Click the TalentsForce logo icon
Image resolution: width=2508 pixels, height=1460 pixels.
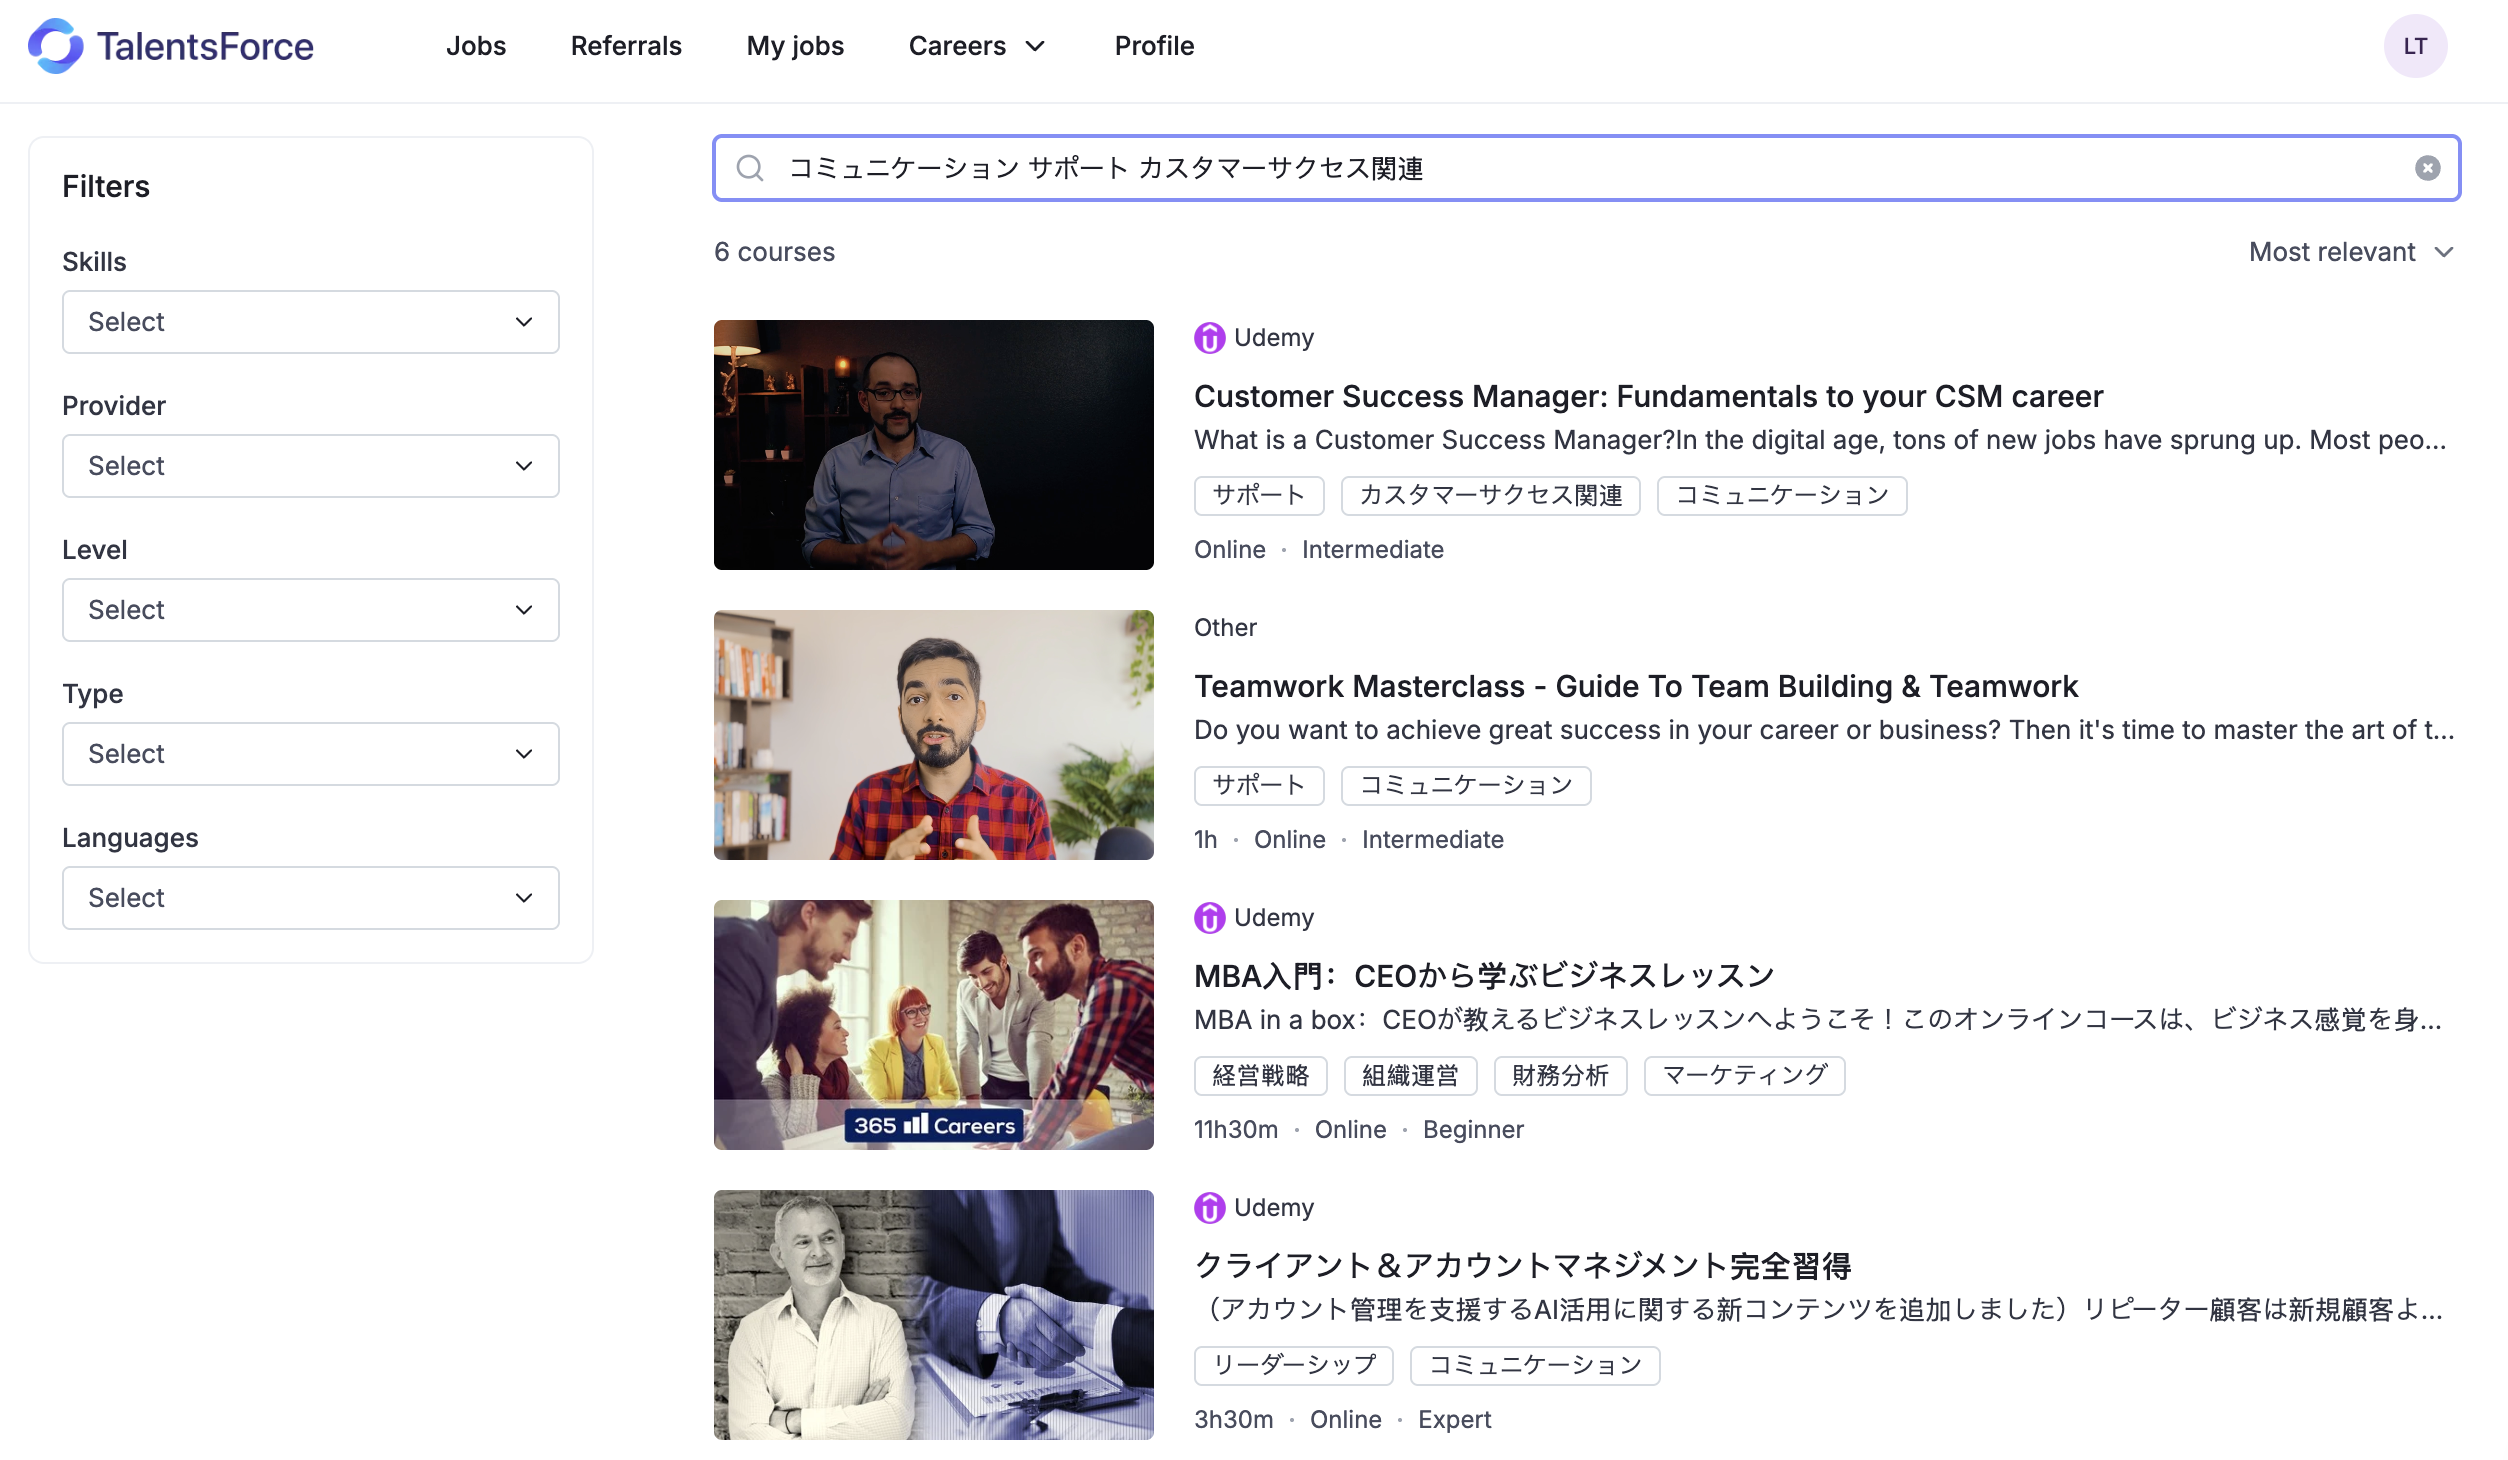coord(56,46)
